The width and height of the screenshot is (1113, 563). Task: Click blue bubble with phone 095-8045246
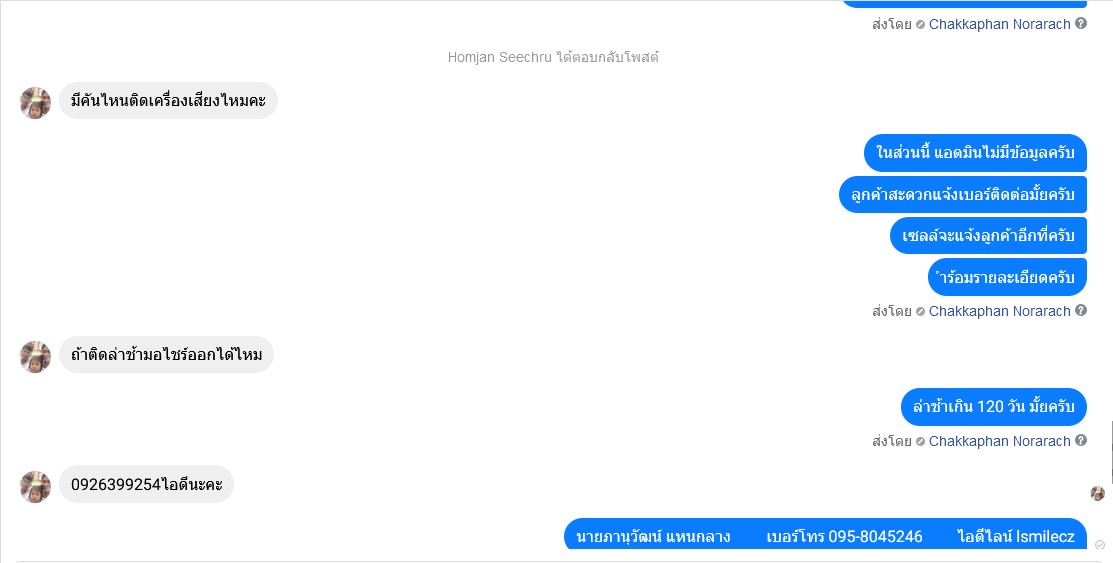825,534
